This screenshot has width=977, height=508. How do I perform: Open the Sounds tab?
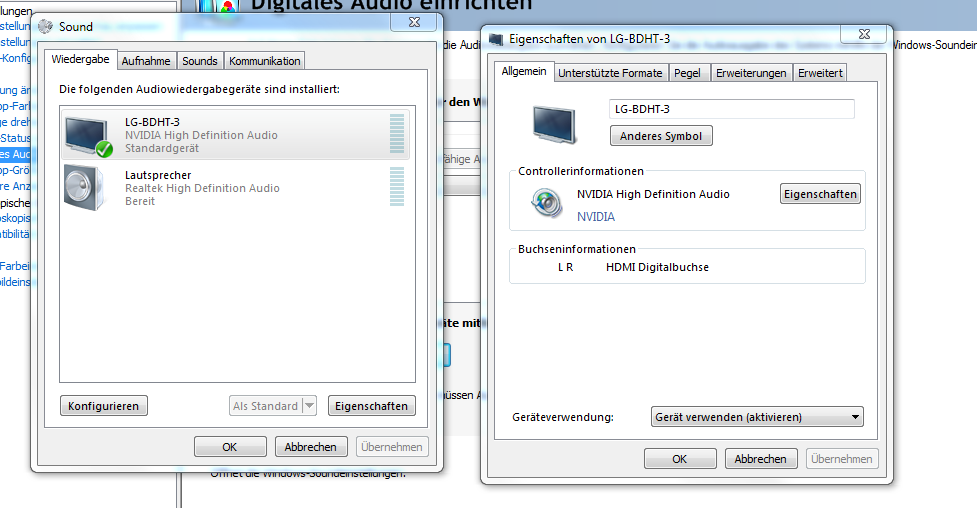199,61
